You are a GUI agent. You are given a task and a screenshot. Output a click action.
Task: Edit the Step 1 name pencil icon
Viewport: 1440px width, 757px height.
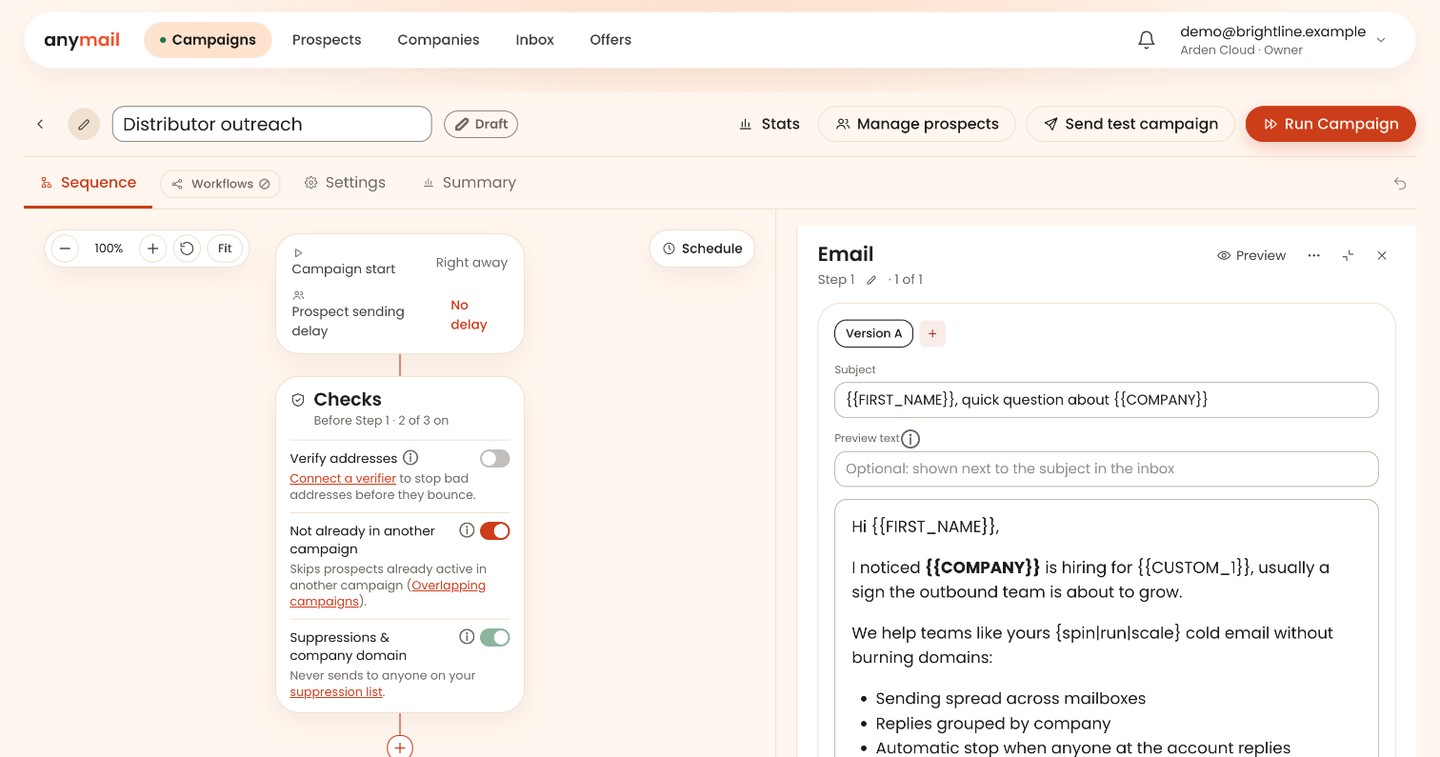[871, 280]
